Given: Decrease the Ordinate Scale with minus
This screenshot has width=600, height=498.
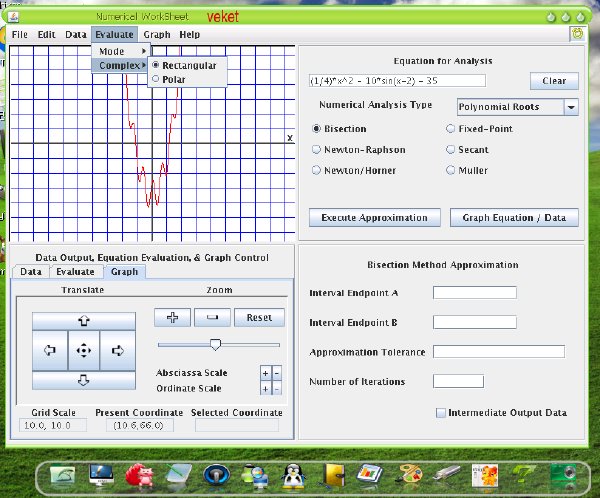Looking at the screenshot, I should pyautogui.click(x=277, y=389).
